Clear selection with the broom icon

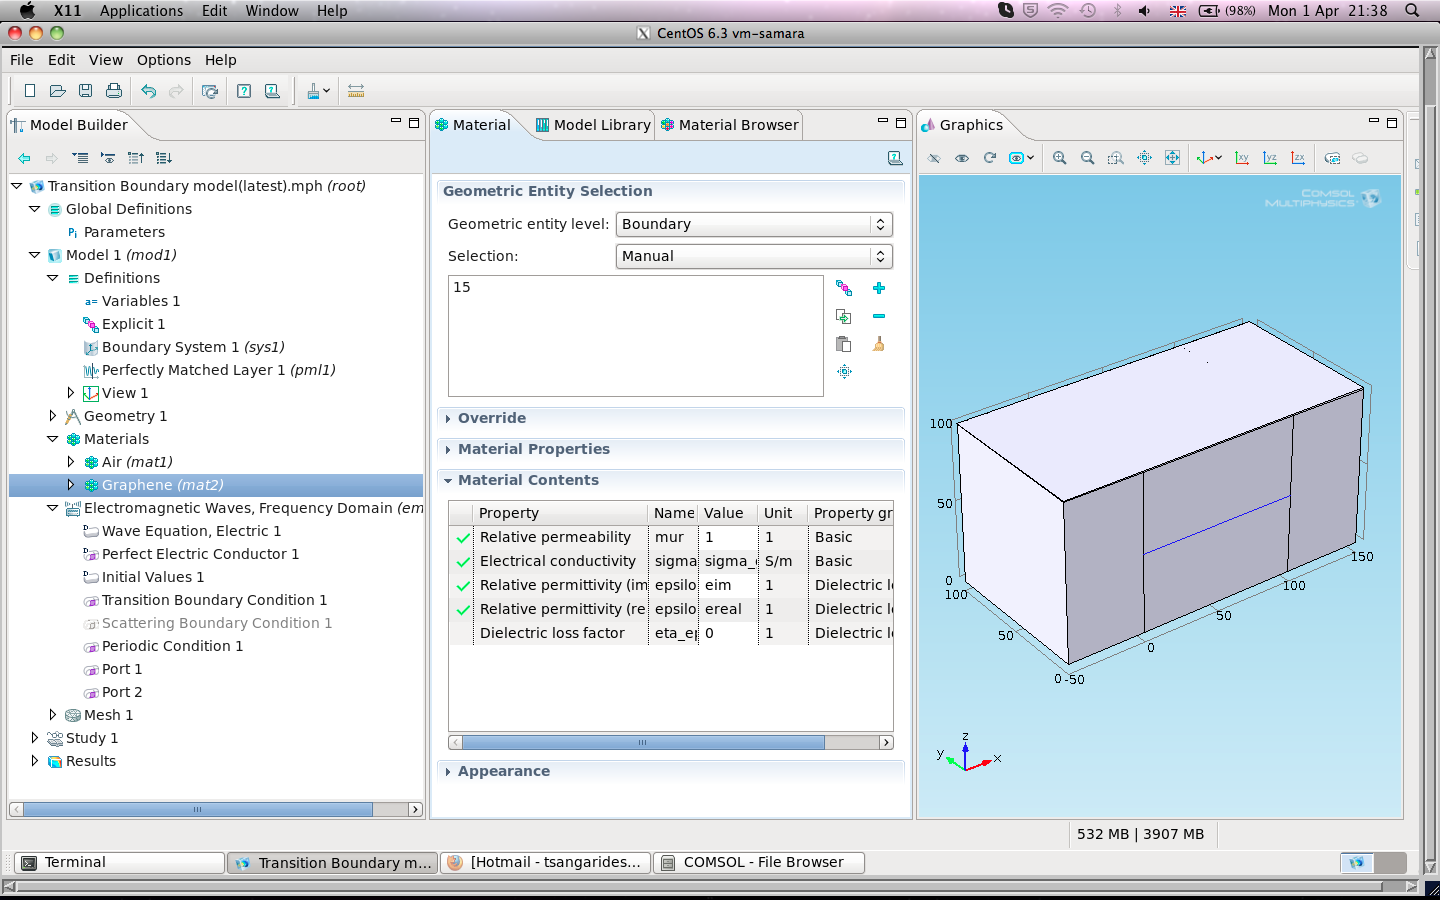(879, 344)
